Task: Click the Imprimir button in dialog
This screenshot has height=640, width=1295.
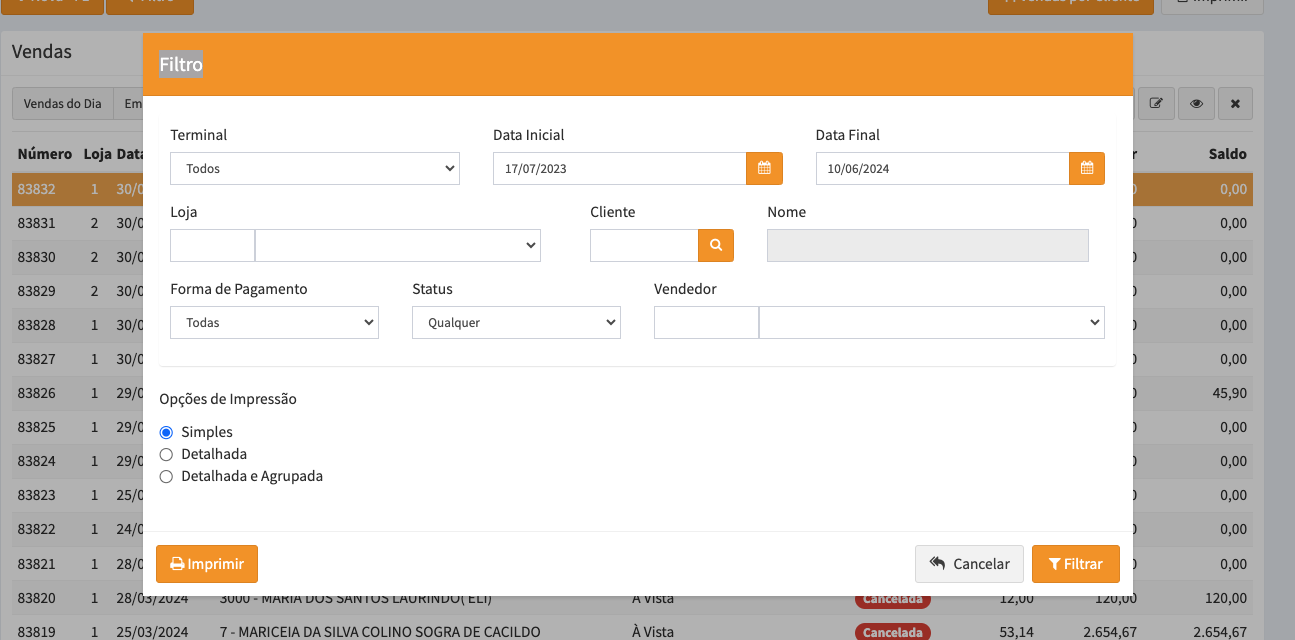Action: tap(207, 564)
